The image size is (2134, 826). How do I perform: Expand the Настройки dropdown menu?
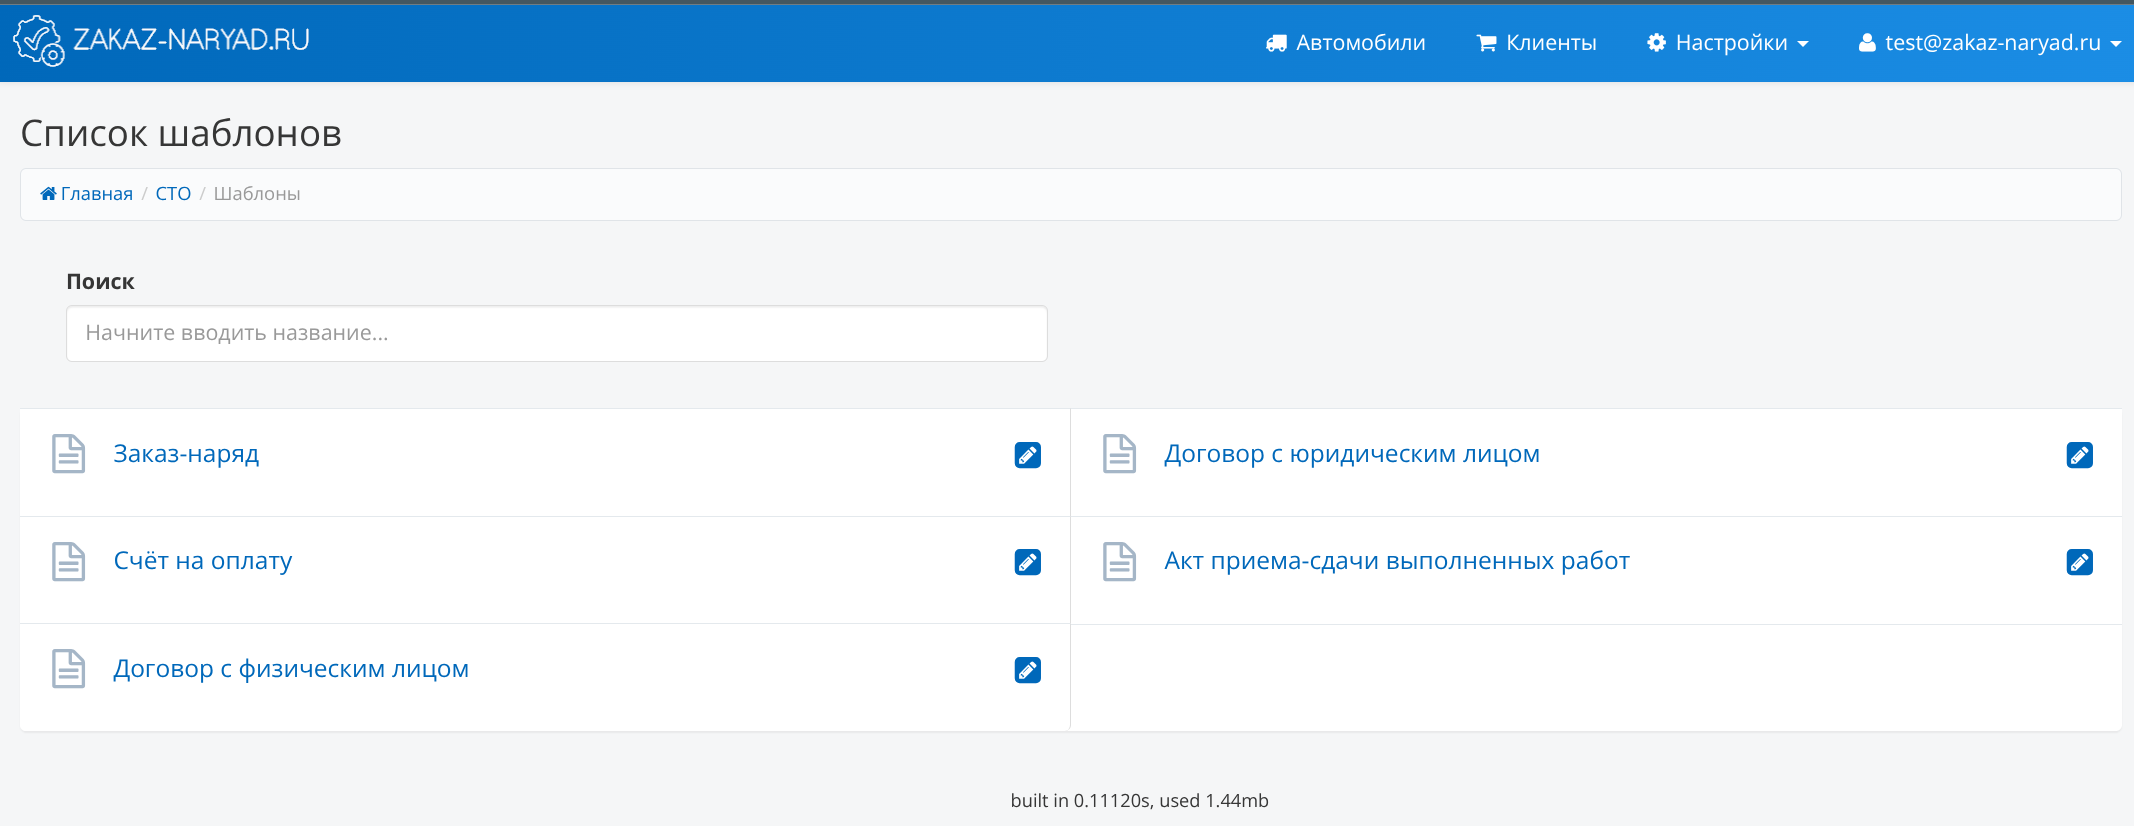(1728, 43)
